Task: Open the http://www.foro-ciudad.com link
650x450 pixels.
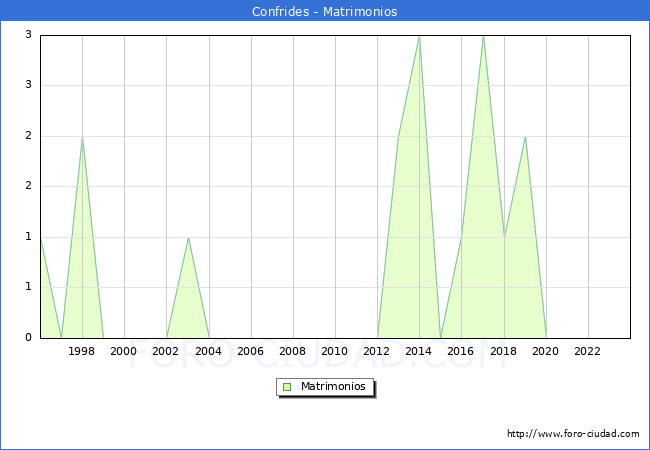Action: [573, 434]
